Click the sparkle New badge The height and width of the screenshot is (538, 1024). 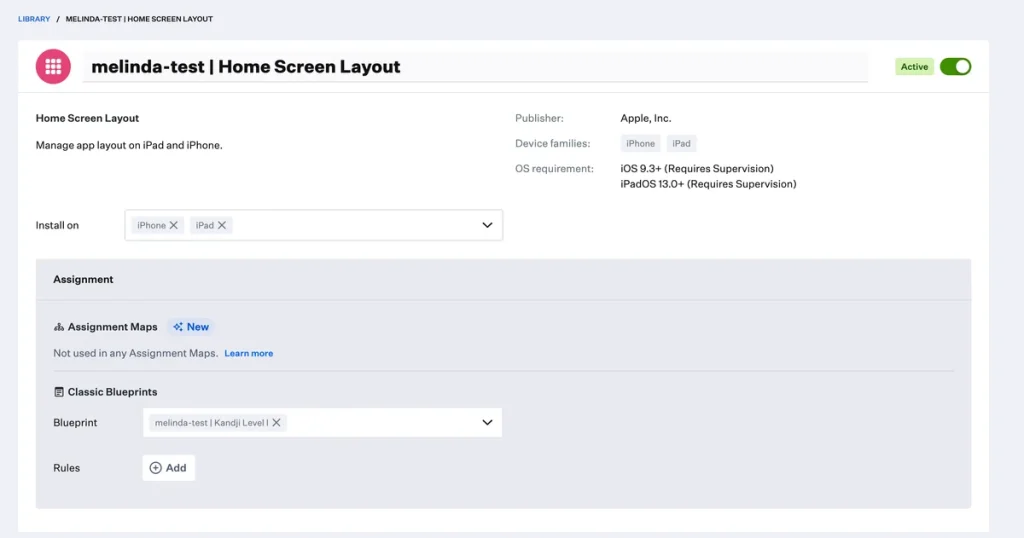click(190, 327)
